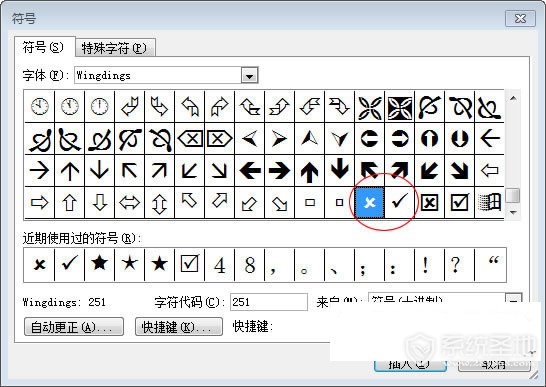Close the 符号 dialog
This screenshot has height=387, width=546.
point(520,18)
